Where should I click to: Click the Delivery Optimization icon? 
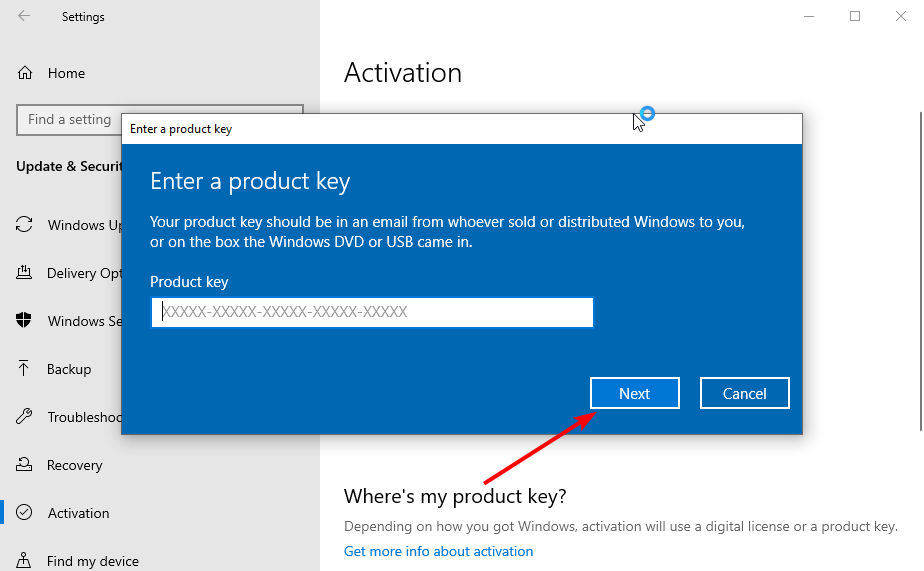(x=25, y=273)
